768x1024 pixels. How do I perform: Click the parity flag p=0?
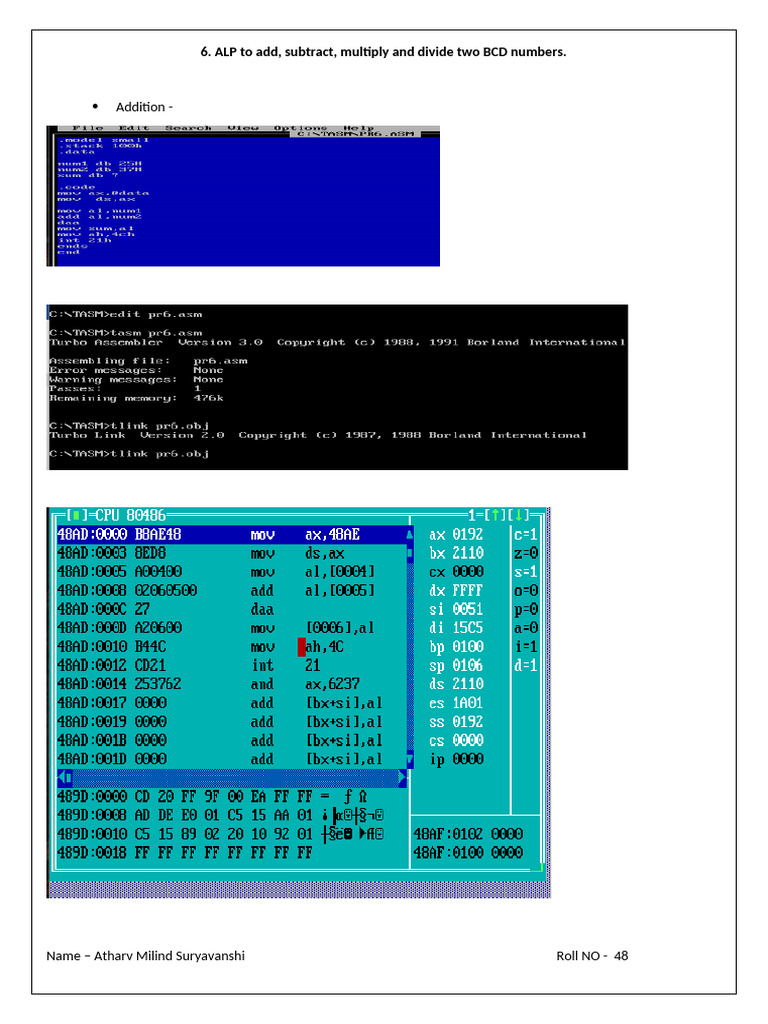[x=525, y=610]
